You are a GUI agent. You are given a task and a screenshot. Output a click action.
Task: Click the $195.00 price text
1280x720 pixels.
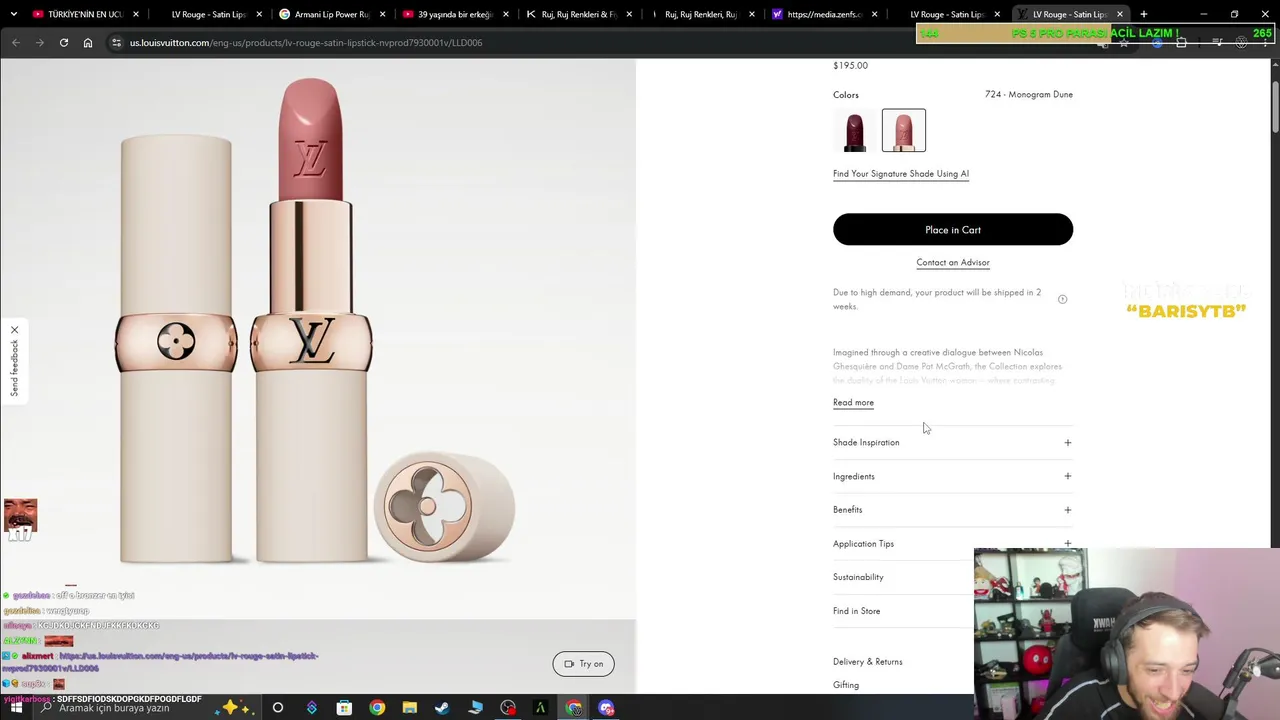850,65
